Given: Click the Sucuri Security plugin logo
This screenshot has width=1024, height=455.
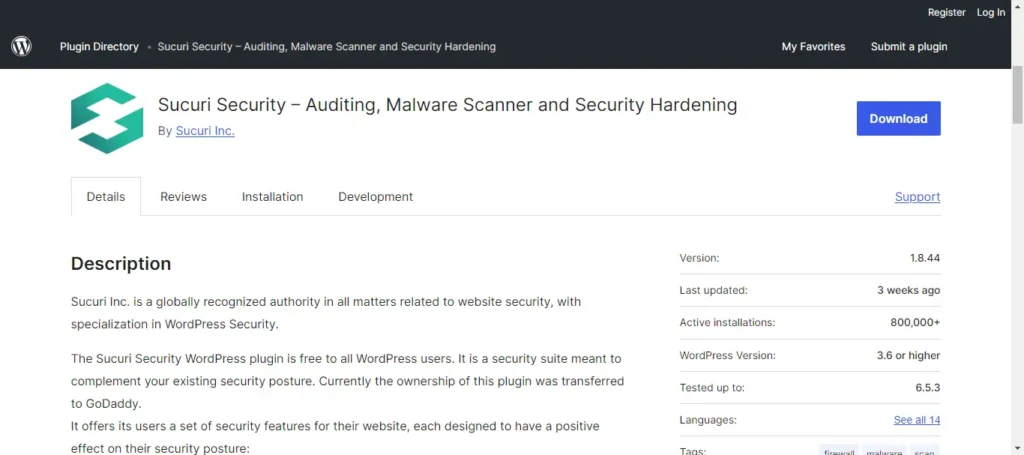Looking at the screenshot, I should tap(107, 118).
